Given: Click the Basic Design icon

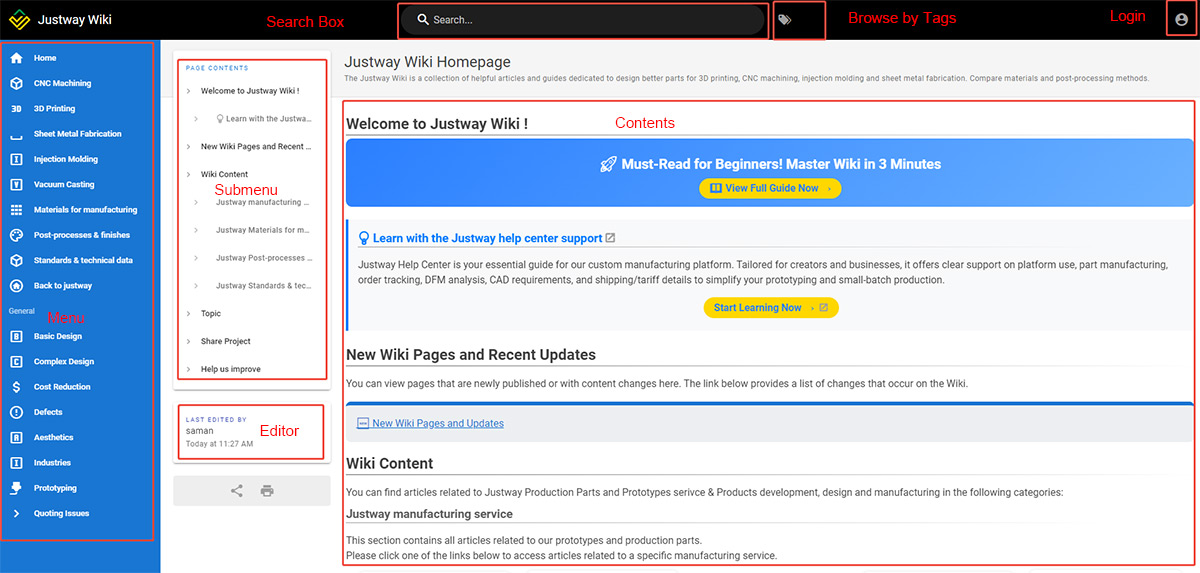Looking at the screenshot, I should [16, 336].
